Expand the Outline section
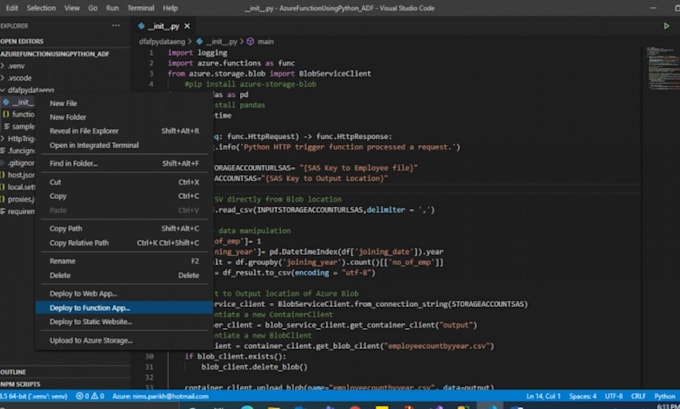 [x=13, y=372]
